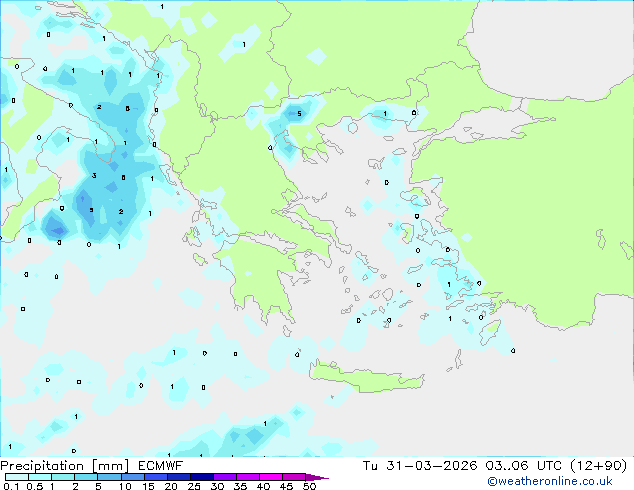634x490 pixels.
Task: Pick the legend swatch between 35 and 40
Action: tap(248, 477)
